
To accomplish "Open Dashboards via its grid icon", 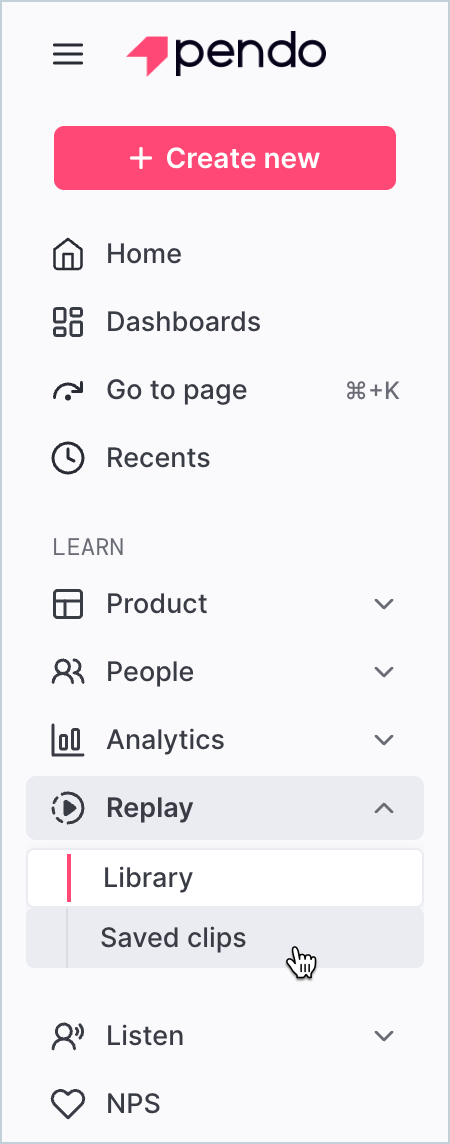I will [x=68, y=322].
